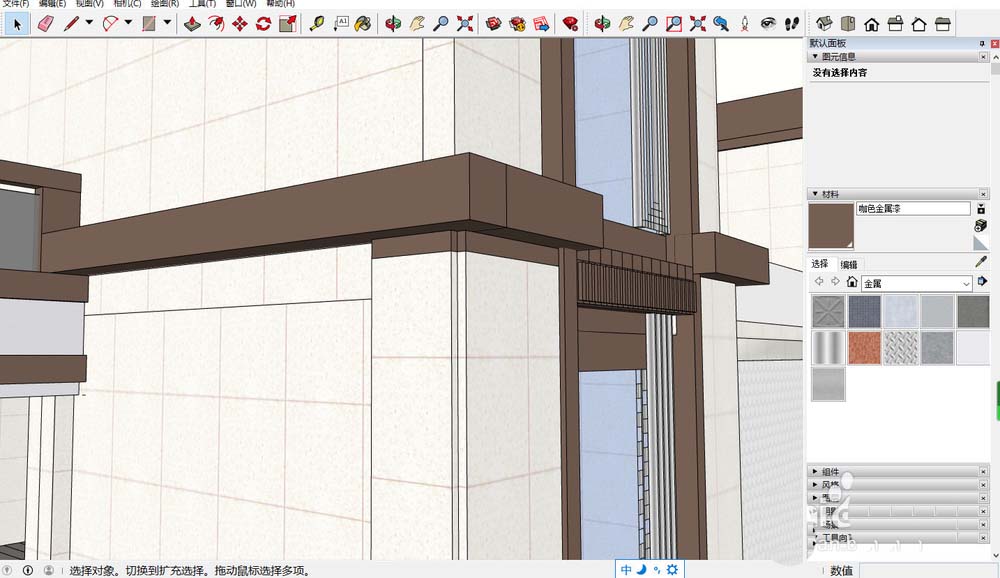The width and height of the screenshot is (1000, 578).
Task: Start the Walk footprints tool
Action: (x=792, y=24)
